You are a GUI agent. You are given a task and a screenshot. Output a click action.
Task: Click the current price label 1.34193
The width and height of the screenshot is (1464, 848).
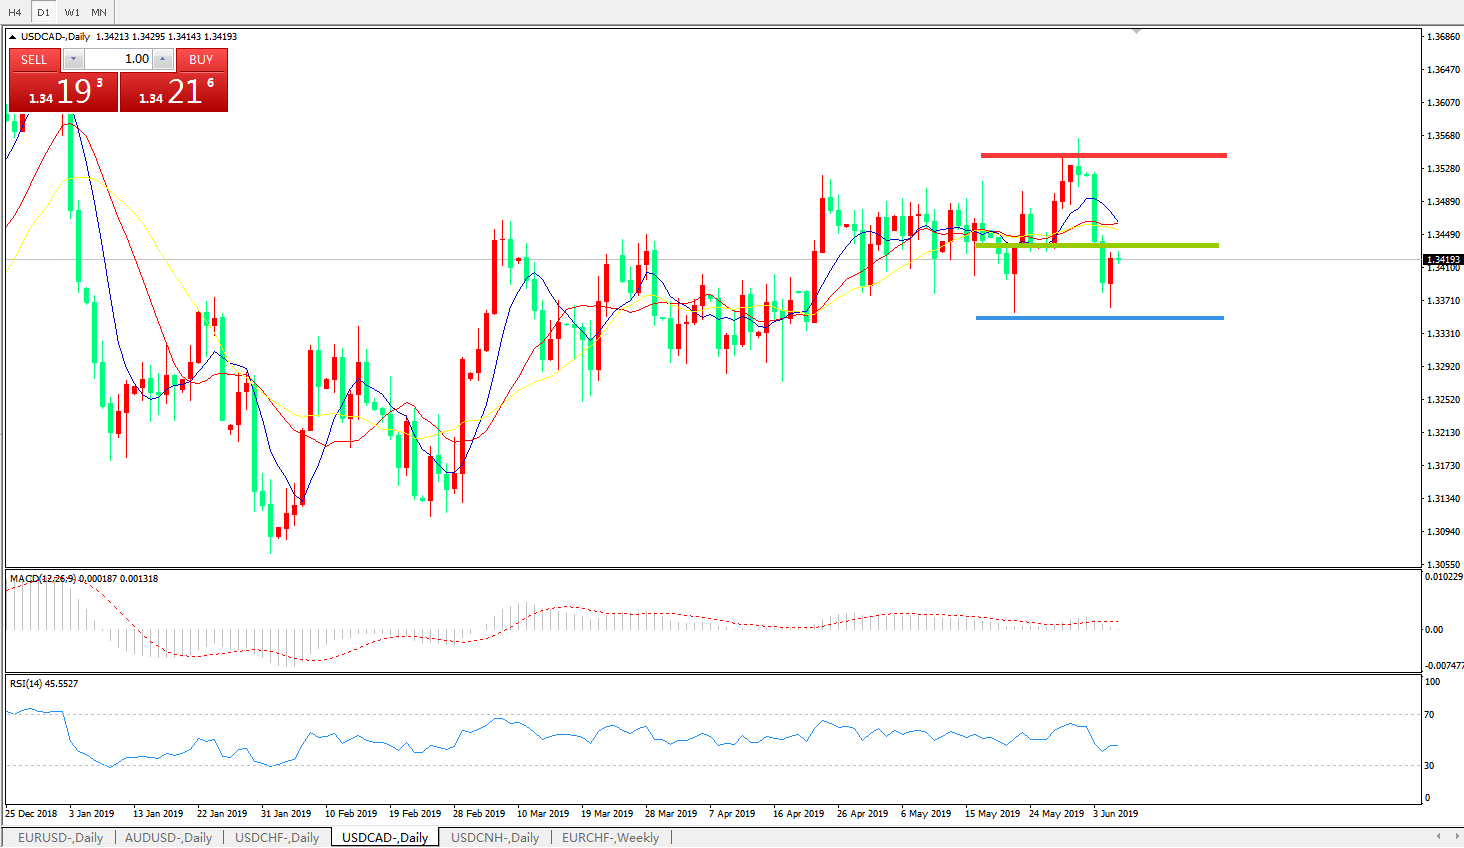point(1442,260)
